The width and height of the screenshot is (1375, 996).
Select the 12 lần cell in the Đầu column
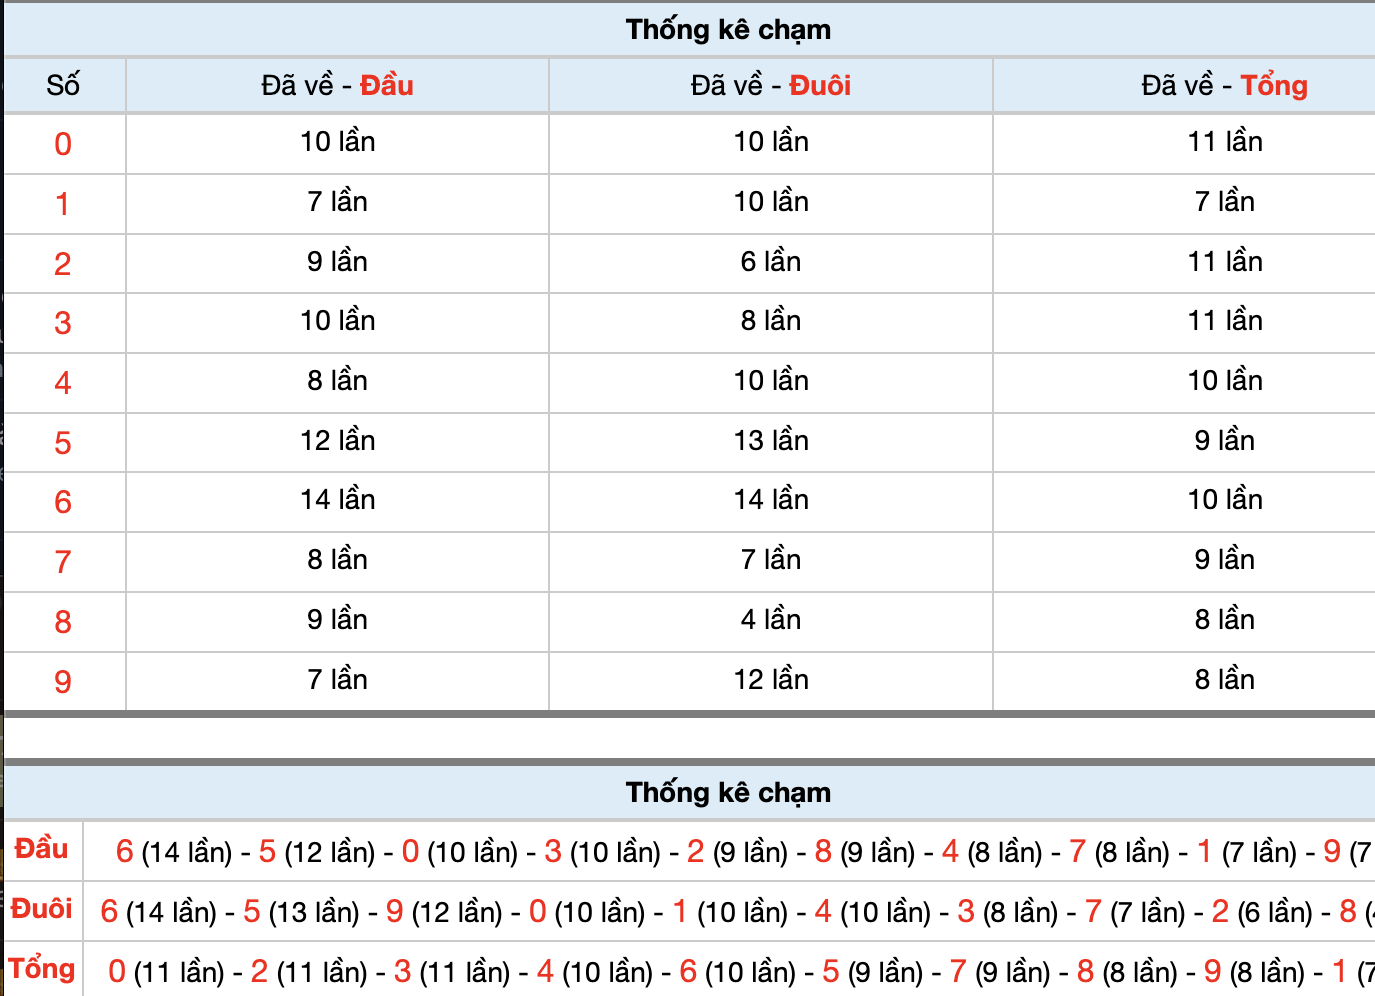coord(337,441)
